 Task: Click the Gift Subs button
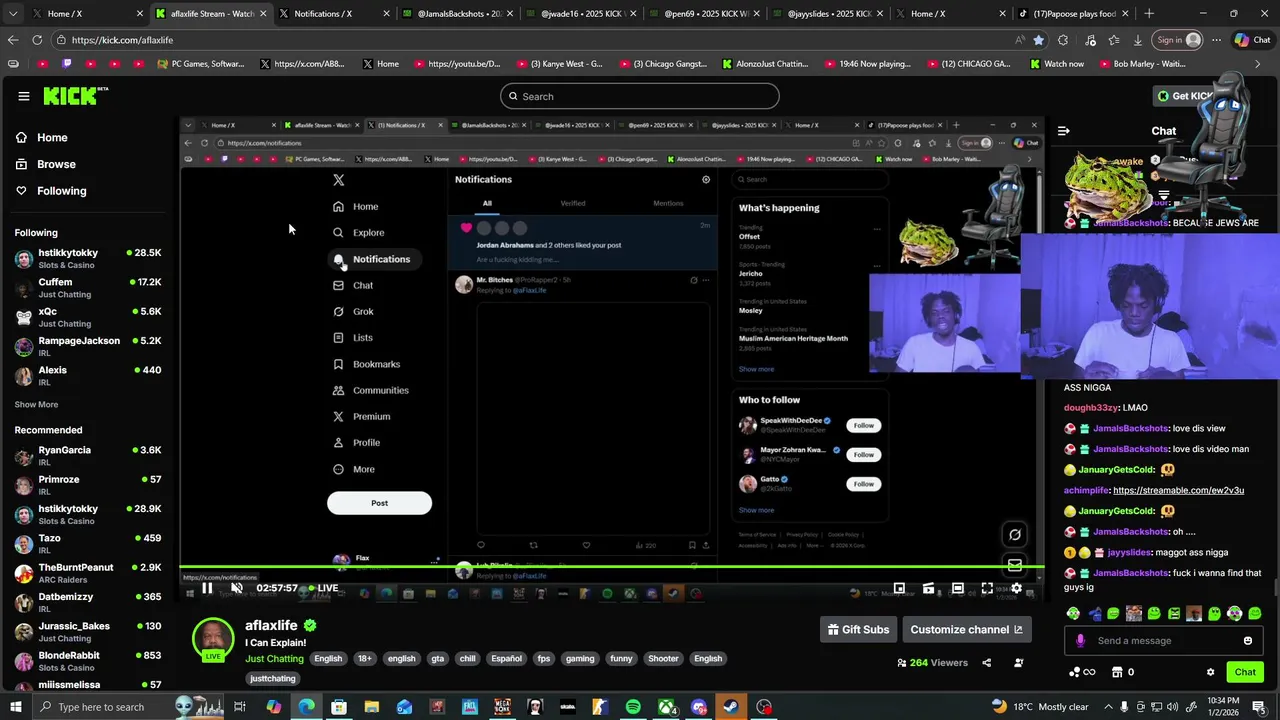point(857,630)
